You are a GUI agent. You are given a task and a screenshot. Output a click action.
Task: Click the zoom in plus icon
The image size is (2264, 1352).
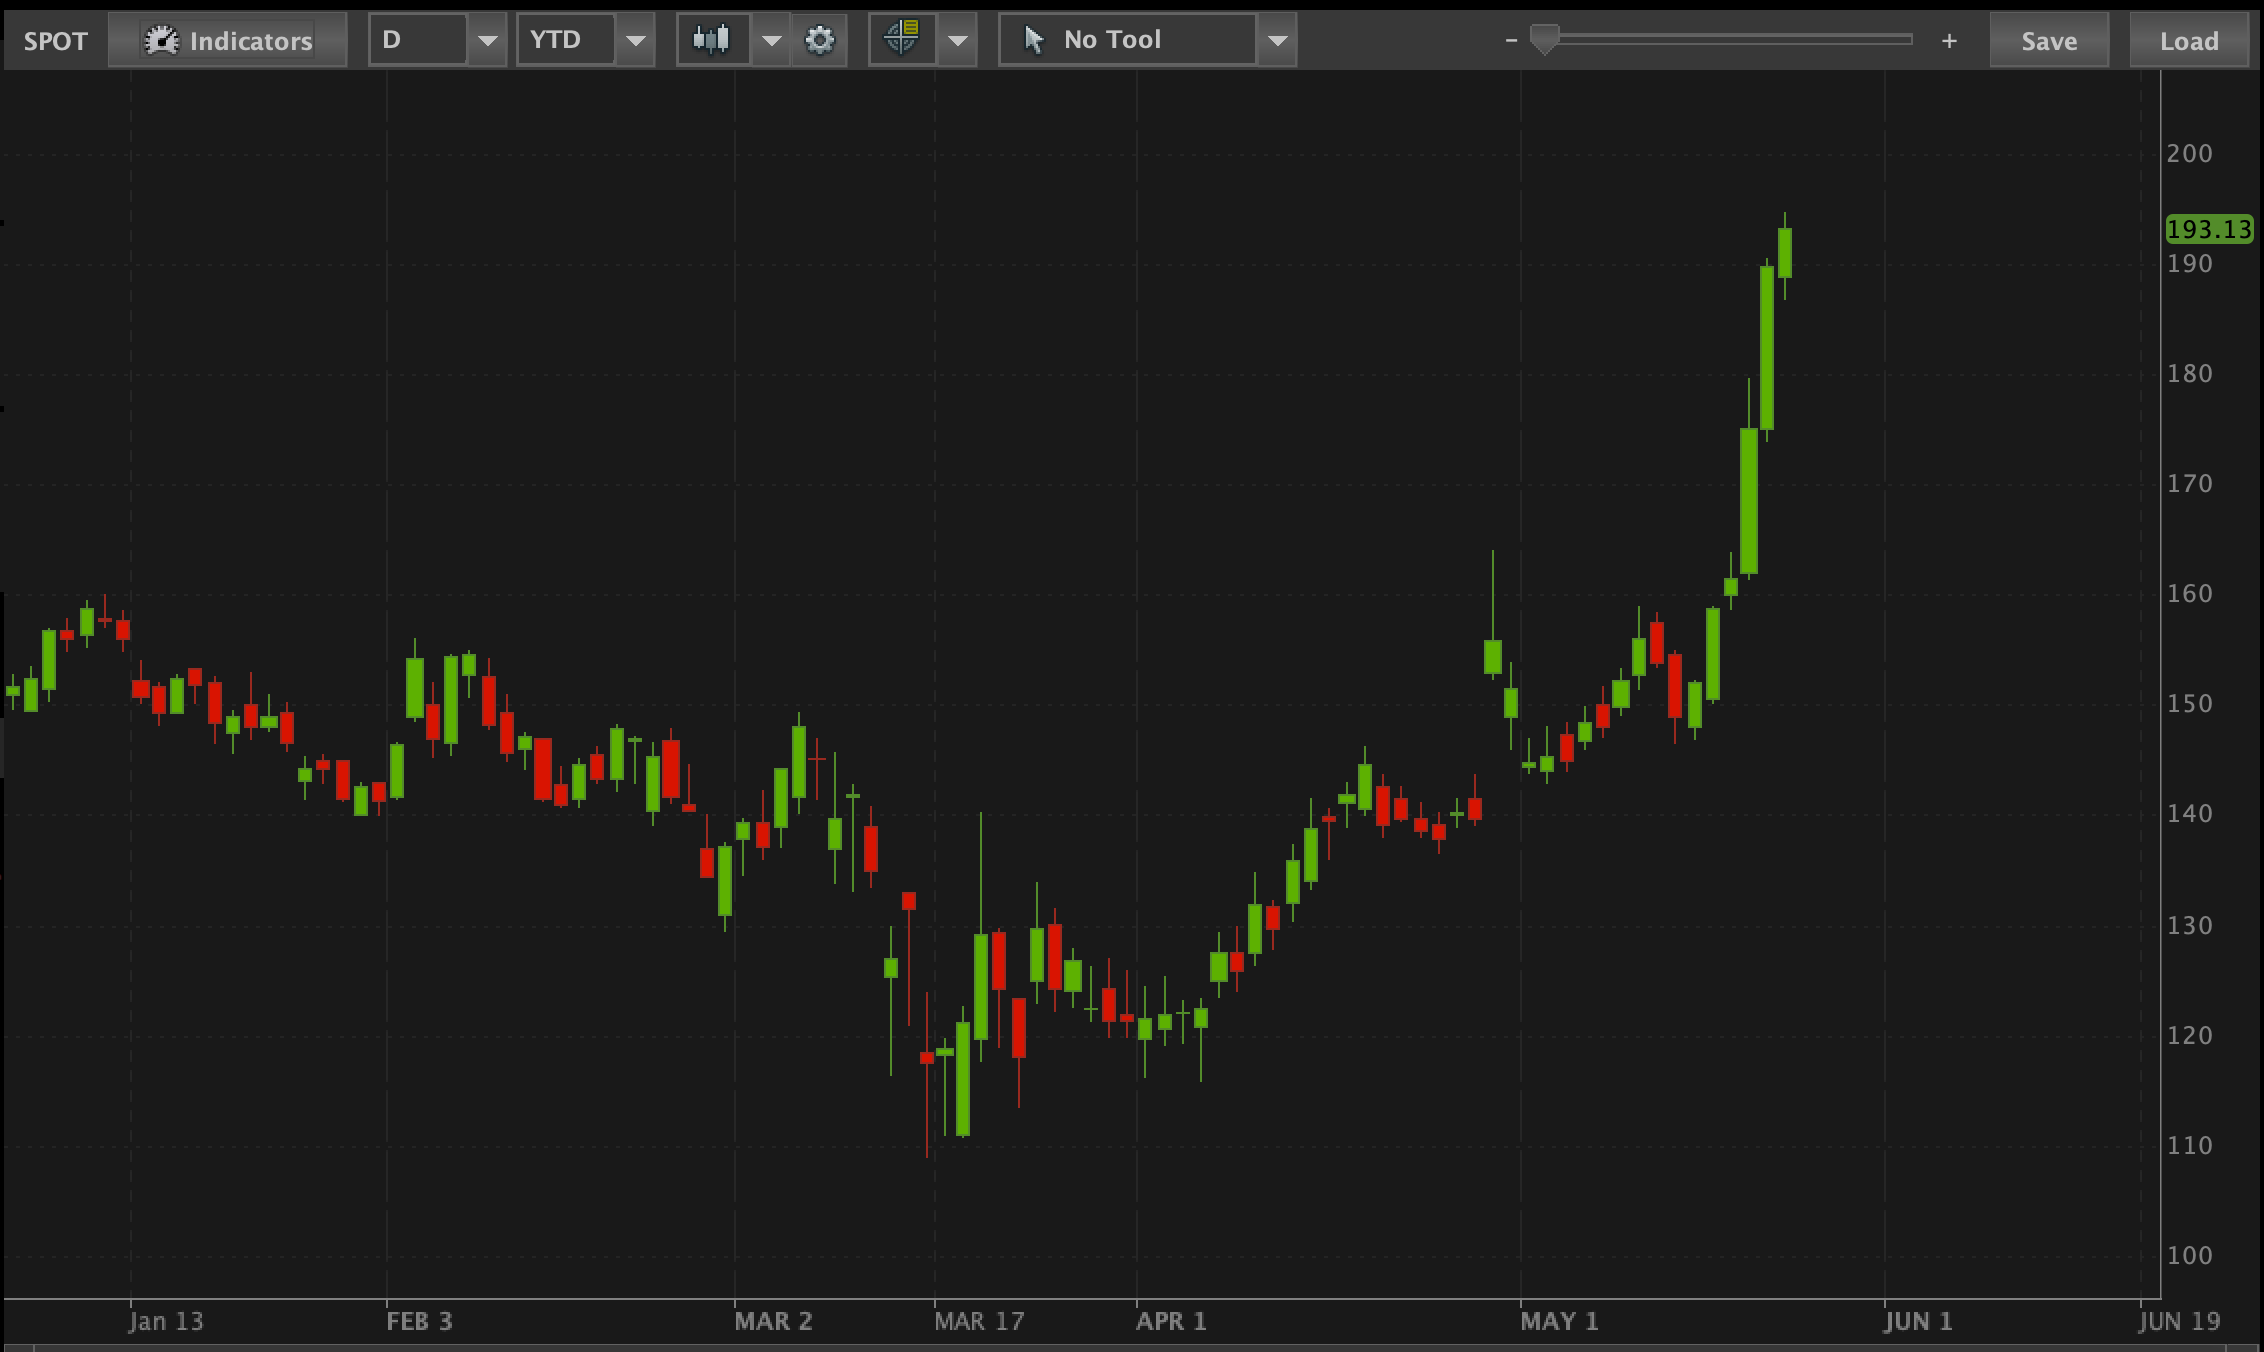(x=1948, y=41)
